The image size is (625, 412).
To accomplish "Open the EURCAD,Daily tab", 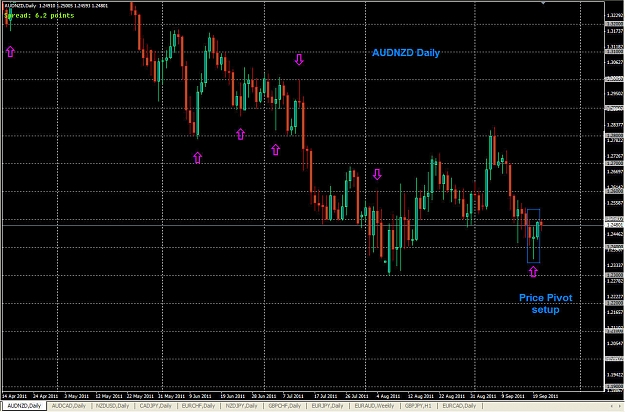I will pos(459,406).
